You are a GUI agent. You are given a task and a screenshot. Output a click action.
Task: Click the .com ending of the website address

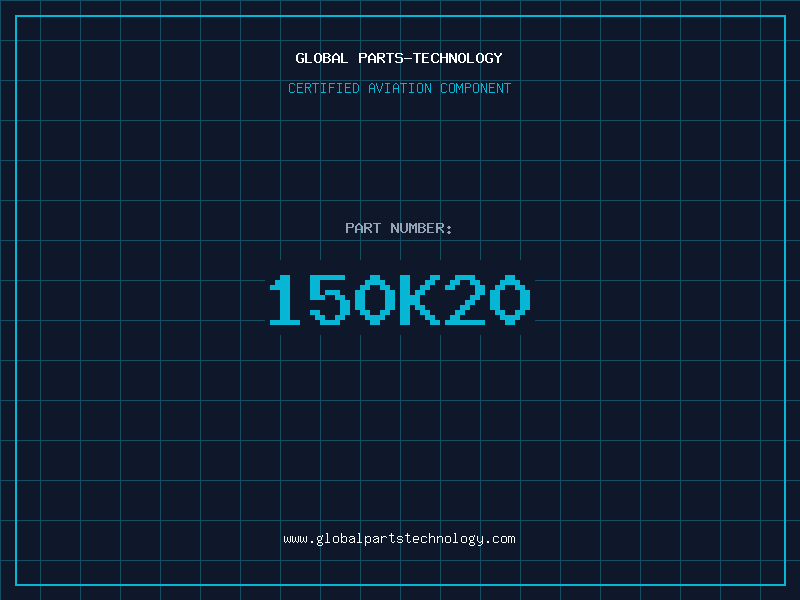click(x=500, y=539)
